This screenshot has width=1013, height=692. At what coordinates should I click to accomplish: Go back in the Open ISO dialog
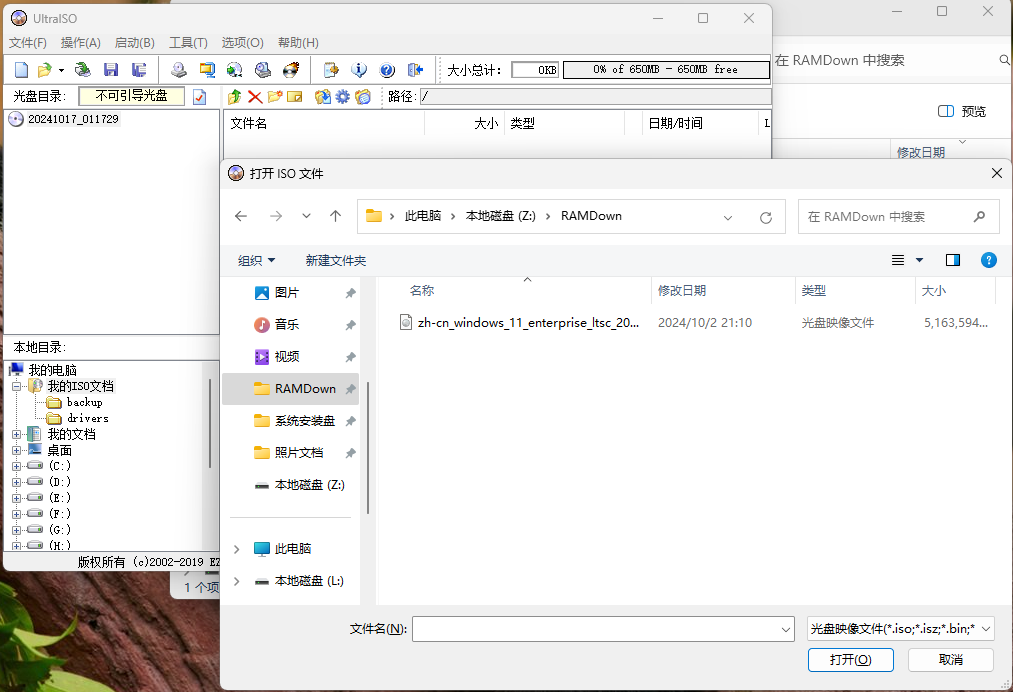241,216
